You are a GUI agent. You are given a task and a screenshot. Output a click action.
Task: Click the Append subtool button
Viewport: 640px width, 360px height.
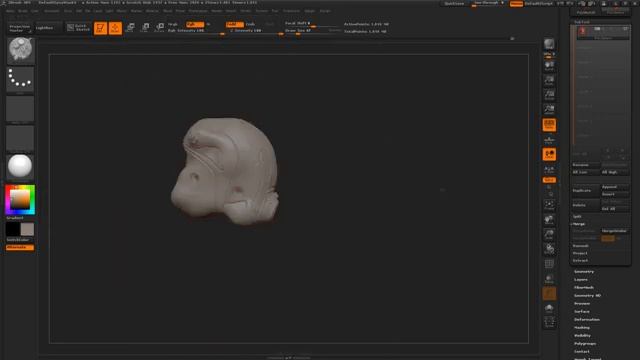click(x=615, y=187)
